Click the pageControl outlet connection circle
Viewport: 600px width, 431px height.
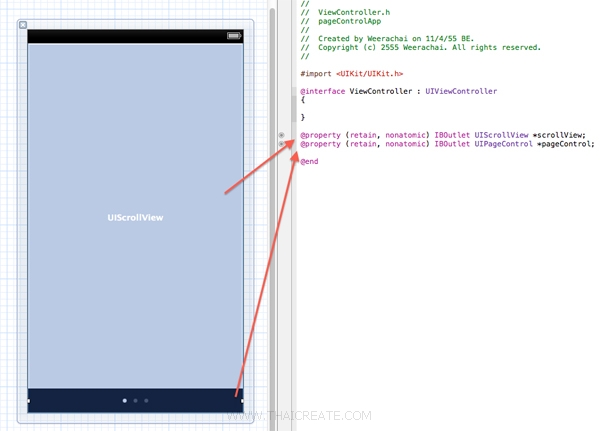pos(281,144)
